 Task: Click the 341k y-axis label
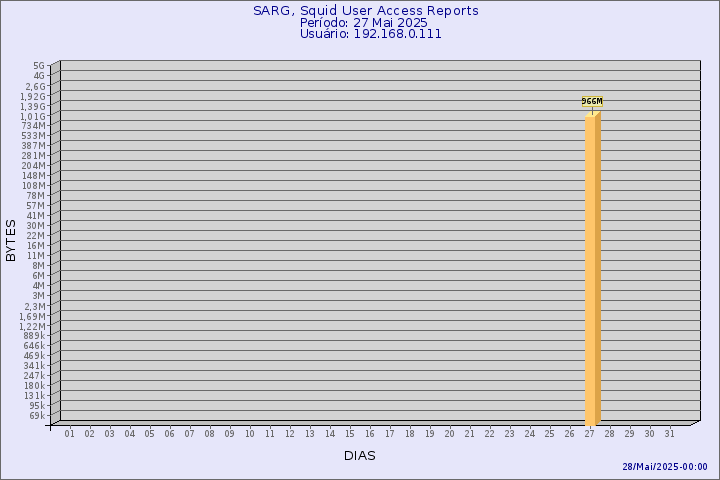tap(34, 366)
